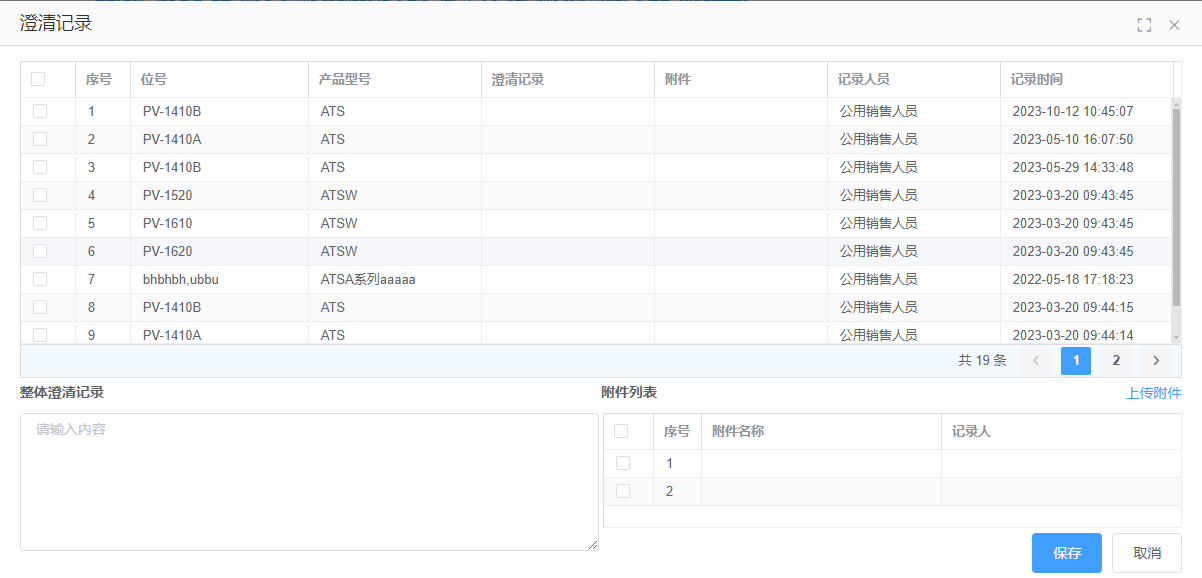
Task: Close the 澄清记录 dialog with the X icon
Action: [1175, 25]
